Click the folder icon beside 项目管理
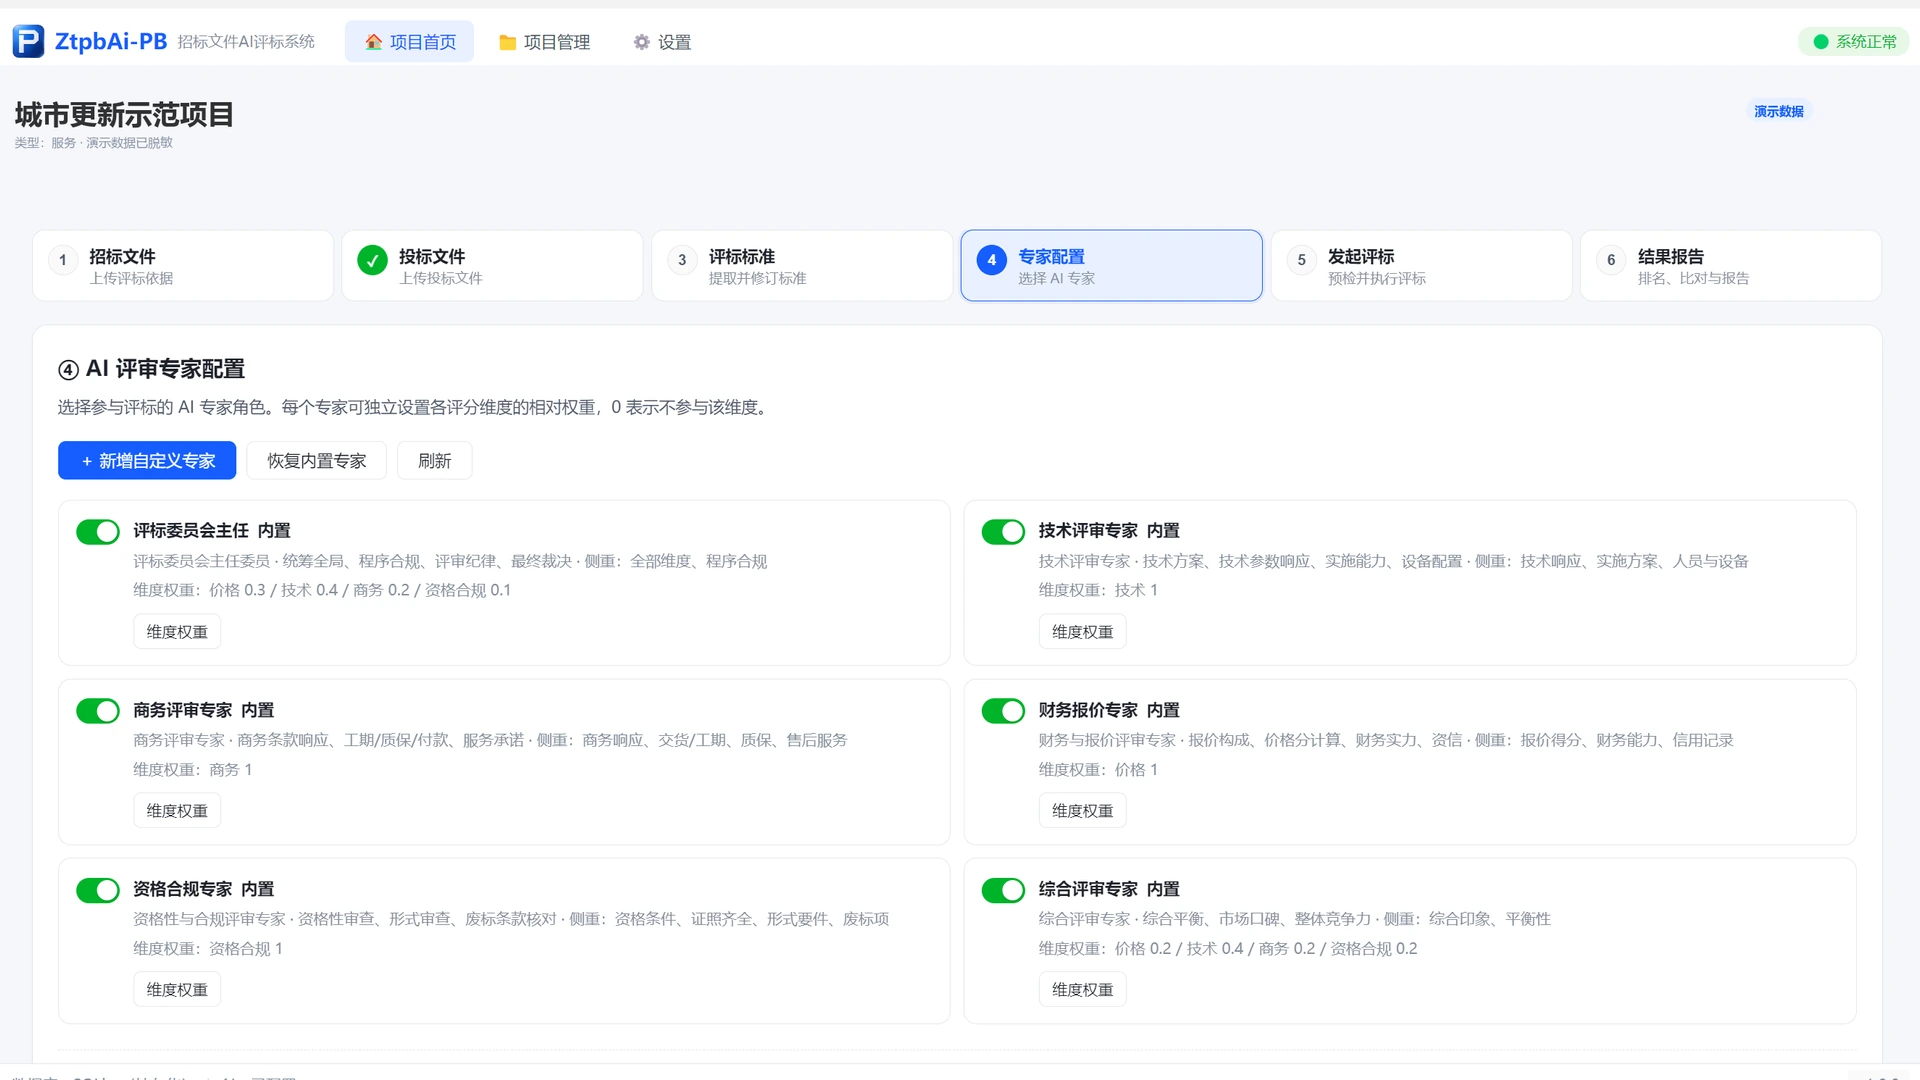1920x1080 pixels. 507,42
